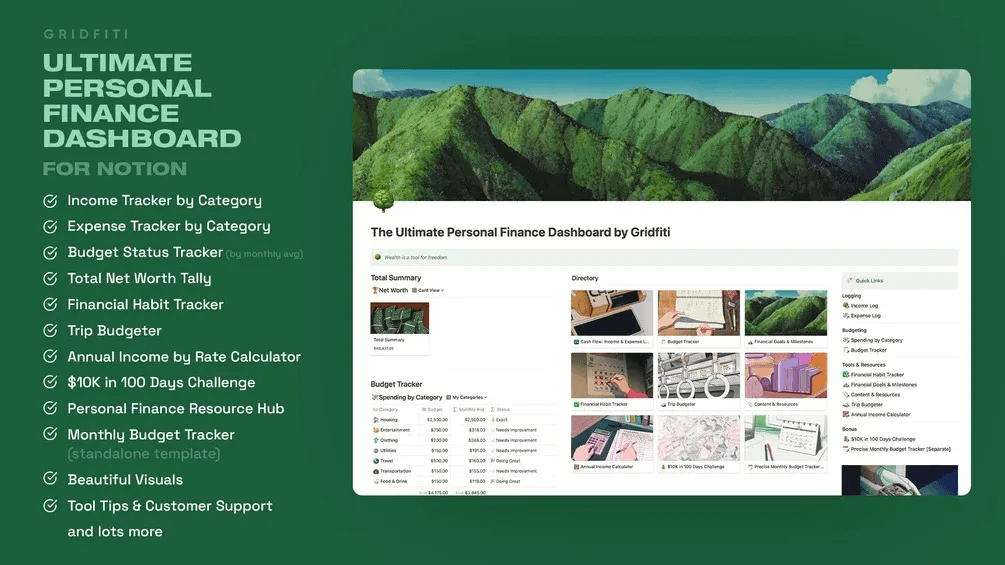Open Precise Monthly Budget Tracker [Separate] link
The image size is (1005, 565).
pos(897,449)
